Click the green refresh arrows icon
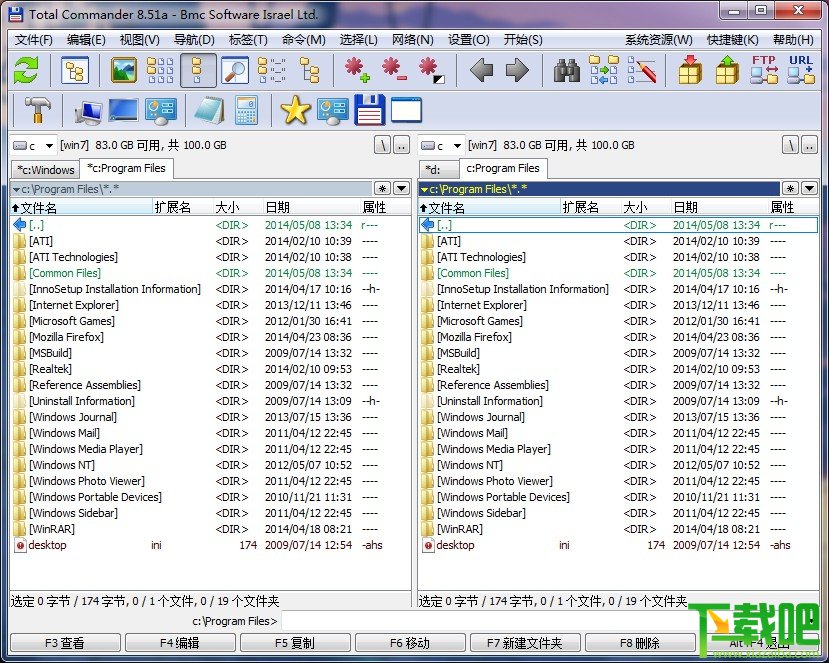The height and width of the screenshot is (663, 829). 26,70
